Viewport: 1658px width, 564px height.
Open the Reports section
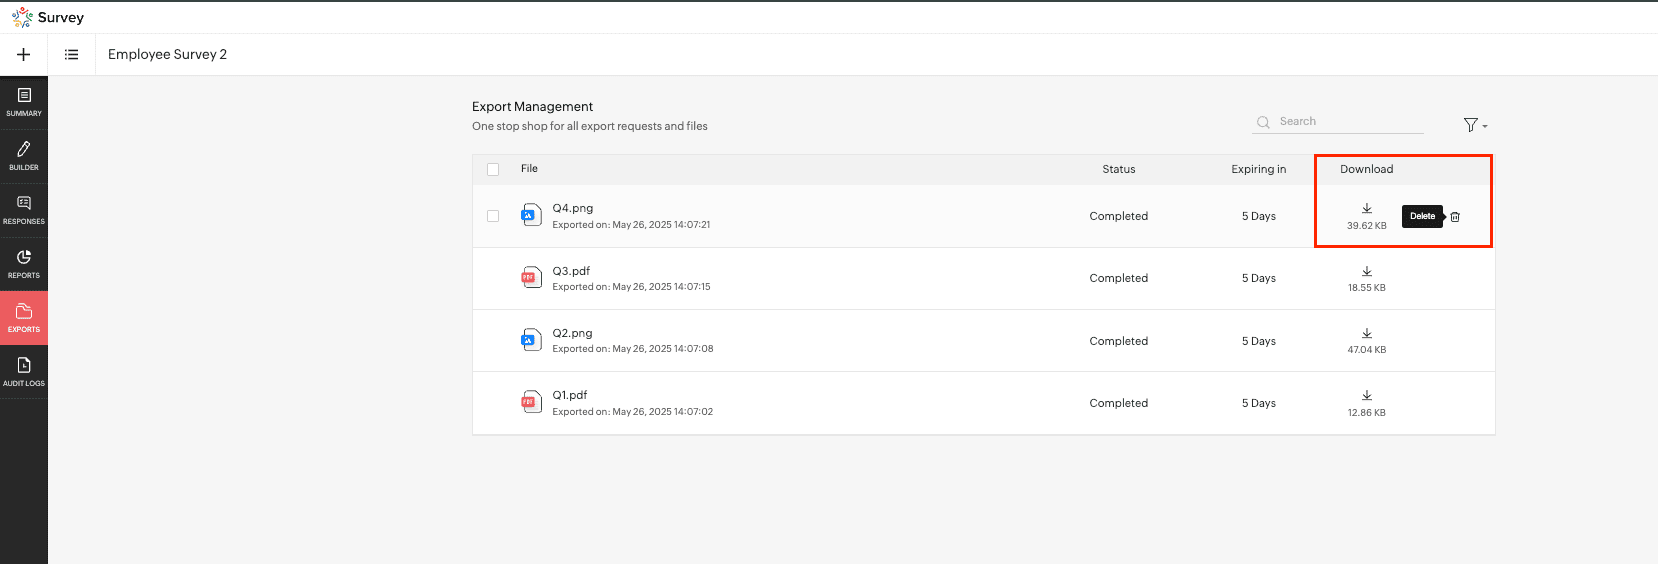(24, 264)
